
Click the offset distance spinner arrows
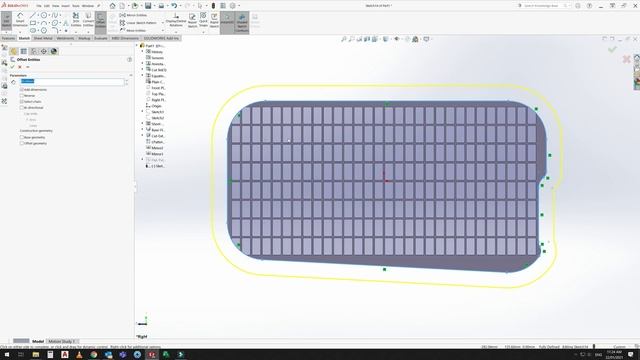(x=127, y=82)
